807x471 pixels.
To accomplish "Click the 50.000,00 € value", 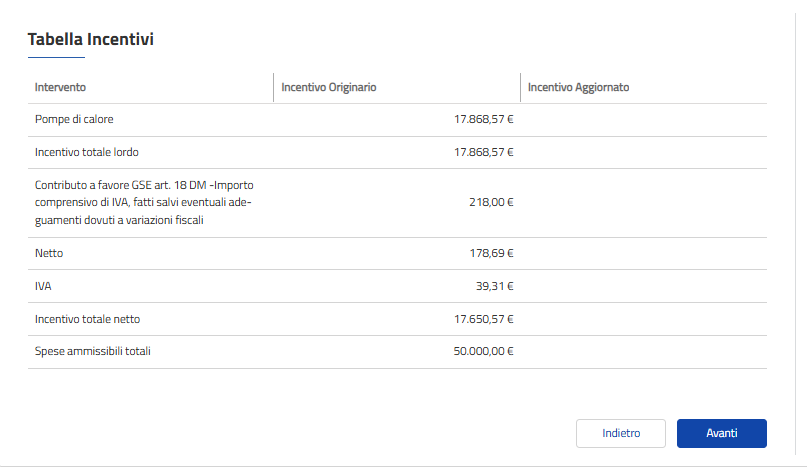I will pyautogui.click(x=484, y=351).
